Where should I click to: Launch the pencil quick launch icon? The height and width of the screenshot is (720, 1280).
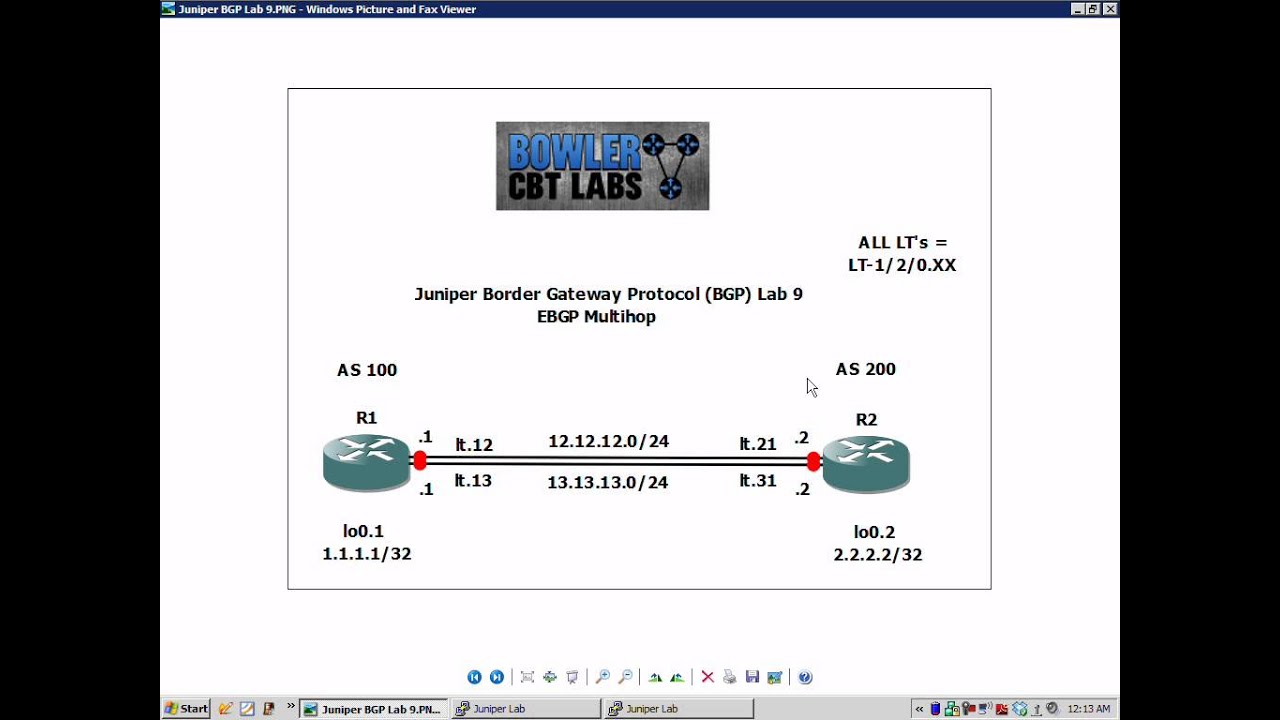[225, 709]
